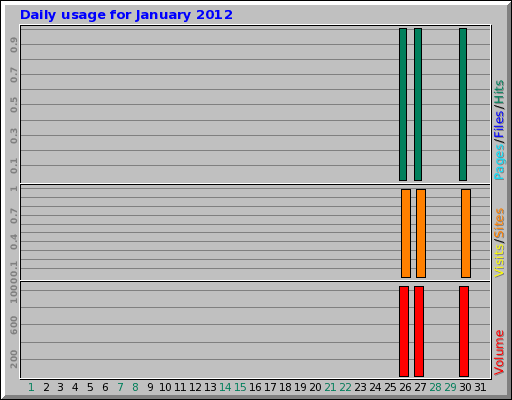The width and height of the screenshot is (512, 400).
Task: Click day label 29 on the x-axis
Action: tap(450, 387)
